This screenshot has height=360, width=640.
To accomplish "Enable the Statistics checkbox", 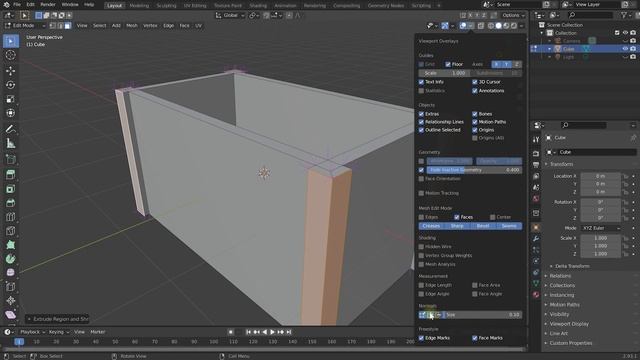I will click(421, 91).
